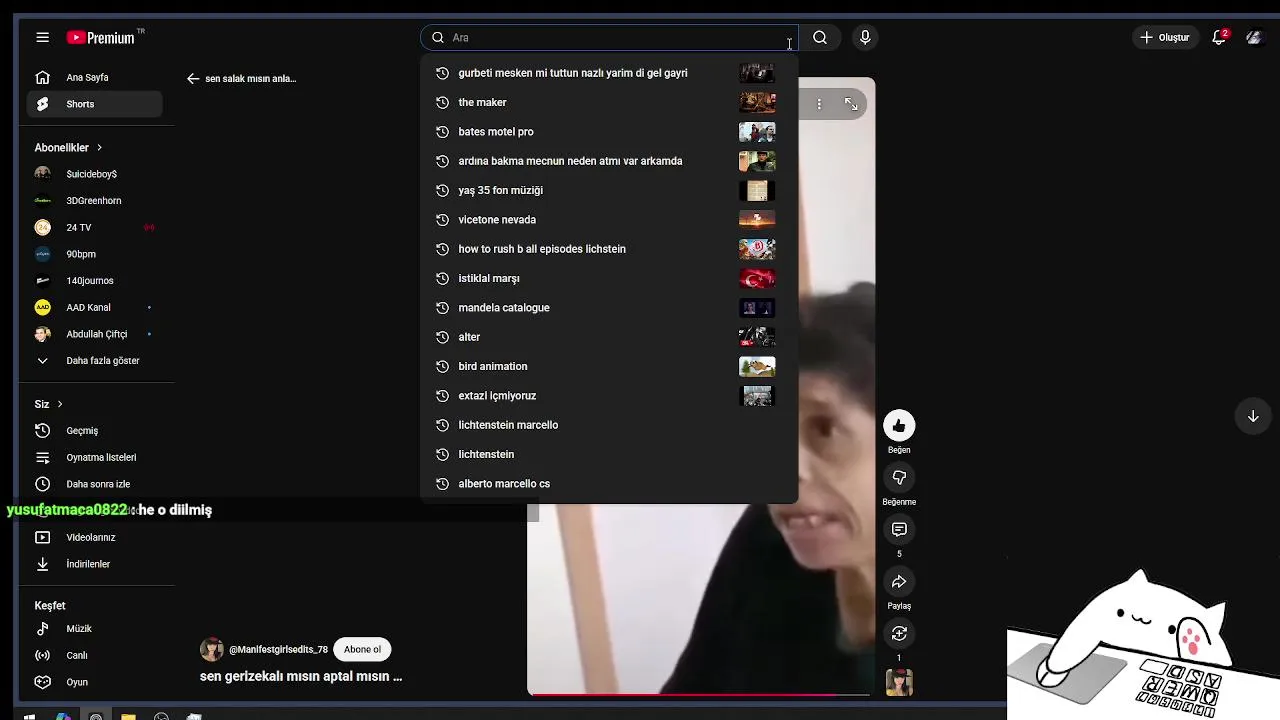Screen dimensions: 1280x720
Task: Open İndirilenler downloads
Action: [95, 564]
